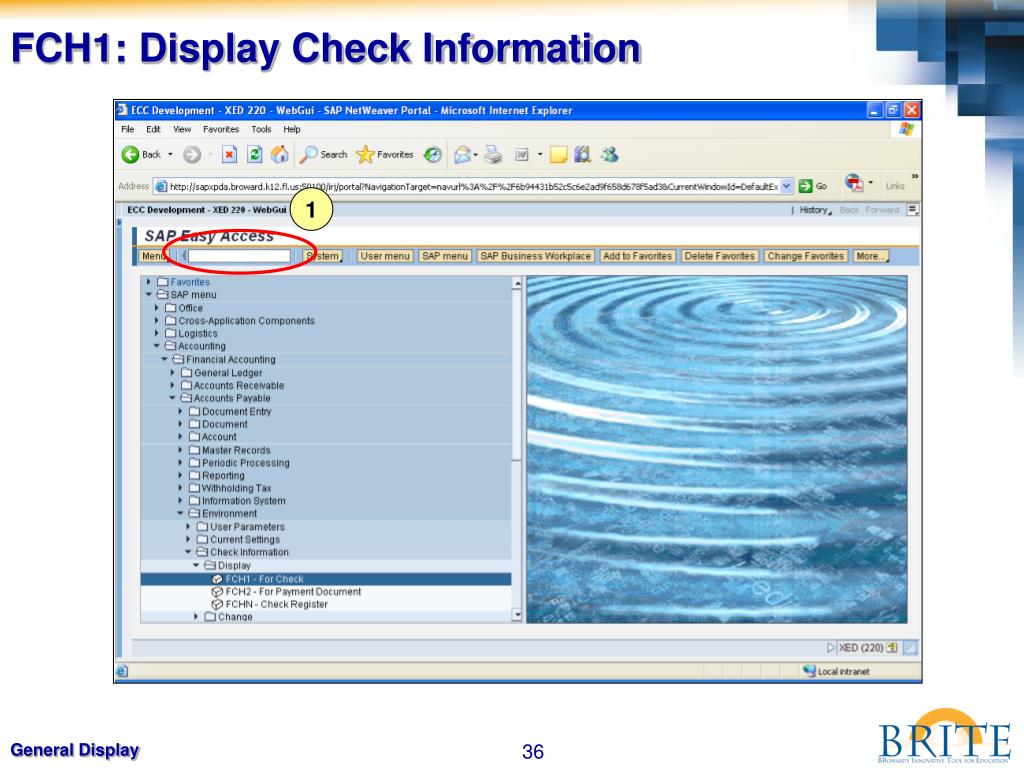Expand the XED (220) status bar triangle
Screen dimensions: 1024x768
tap(831, 648)
